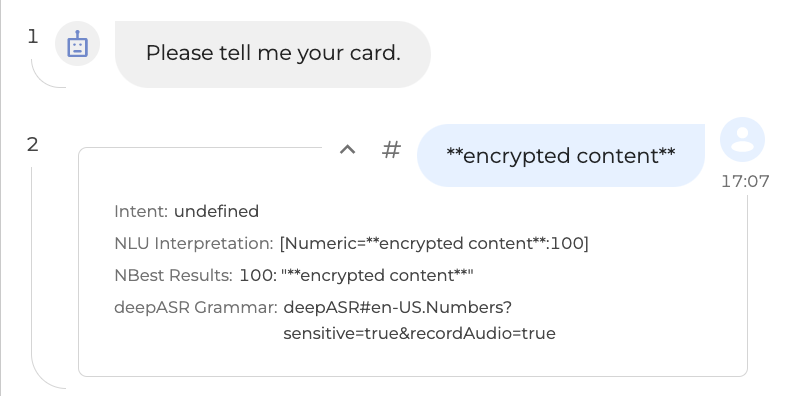Click the encrypted content user bubble
Viewport: 806px width, 396px height.
561,155
